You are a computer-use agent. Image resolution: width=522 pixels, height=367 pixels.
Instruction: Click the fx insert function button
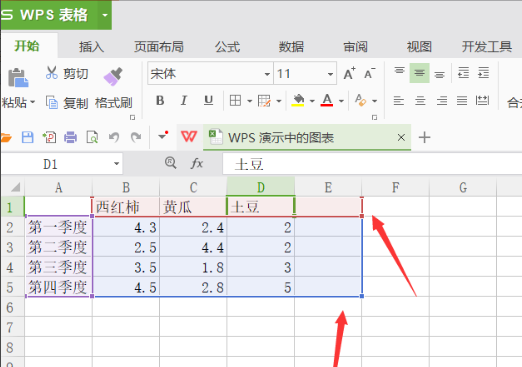[x=197, y=163]
